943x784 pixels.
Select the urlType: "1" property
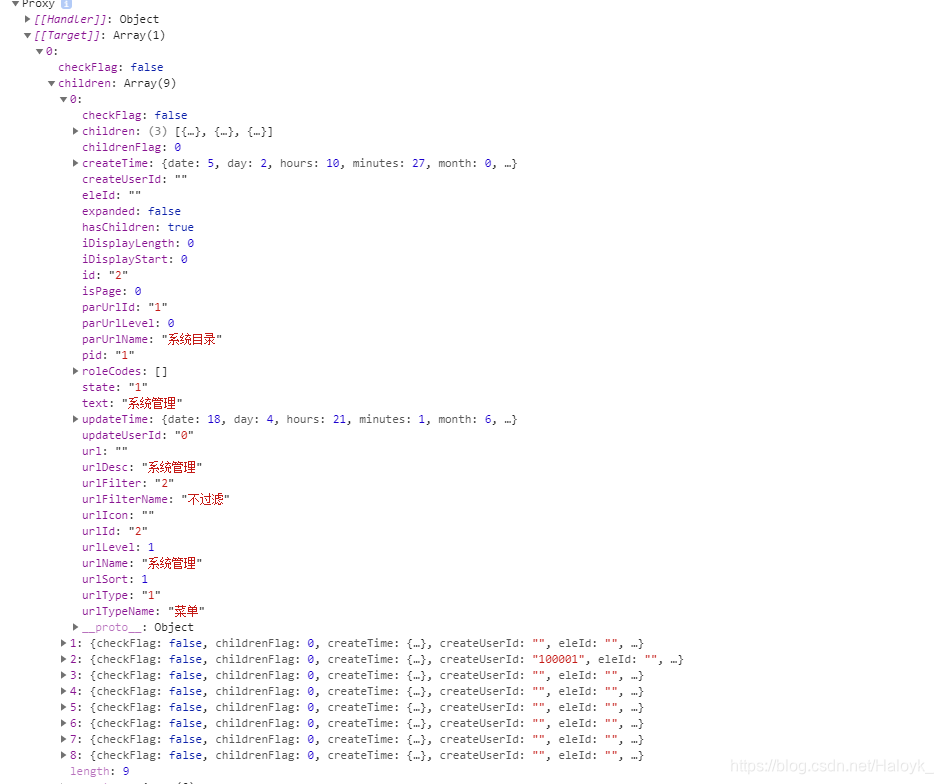click(x=121, y=595)
